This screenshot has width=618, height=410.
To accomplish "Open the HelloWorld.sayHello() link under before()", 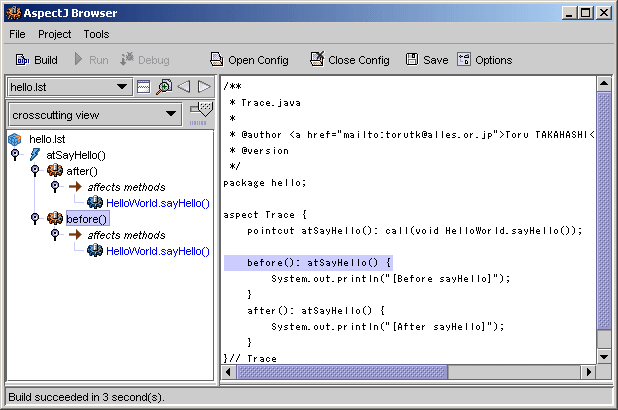I will 158,251.
